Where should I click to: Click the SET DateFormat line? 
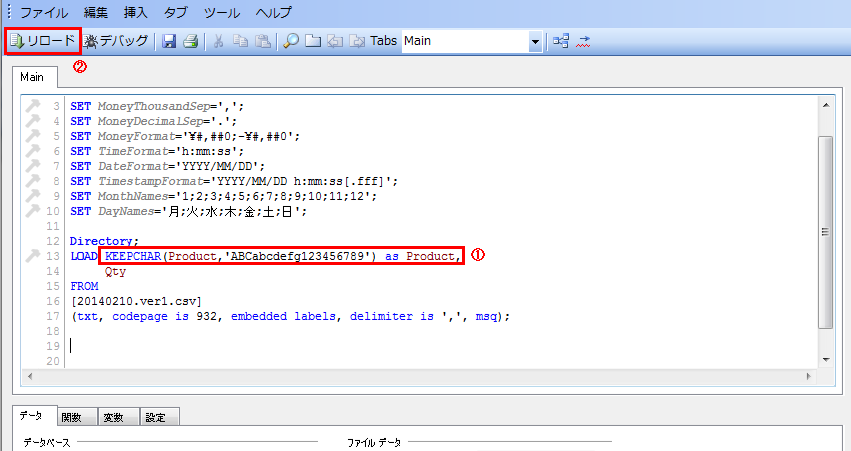tap(167, 166)
